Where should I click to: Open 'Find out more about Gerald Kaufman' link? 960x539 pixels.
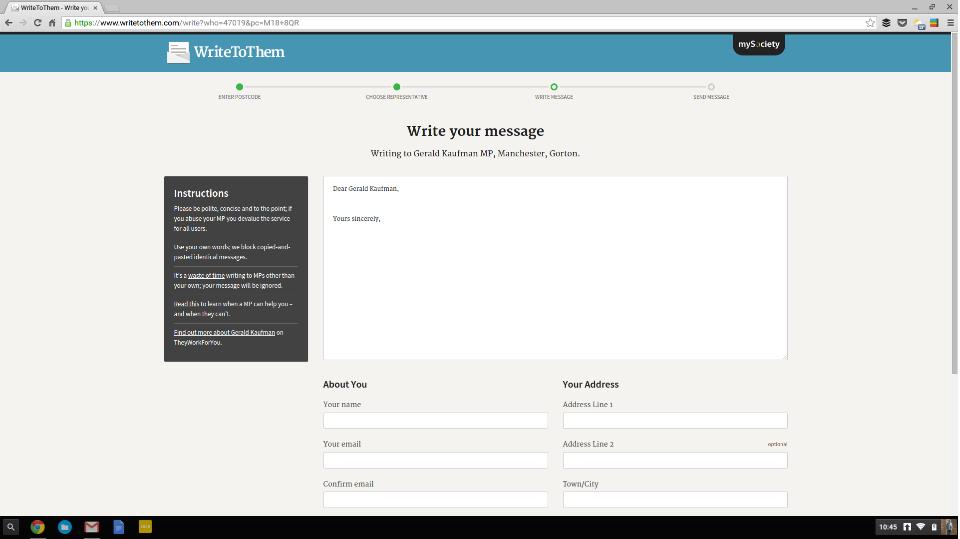click(224, 332)
